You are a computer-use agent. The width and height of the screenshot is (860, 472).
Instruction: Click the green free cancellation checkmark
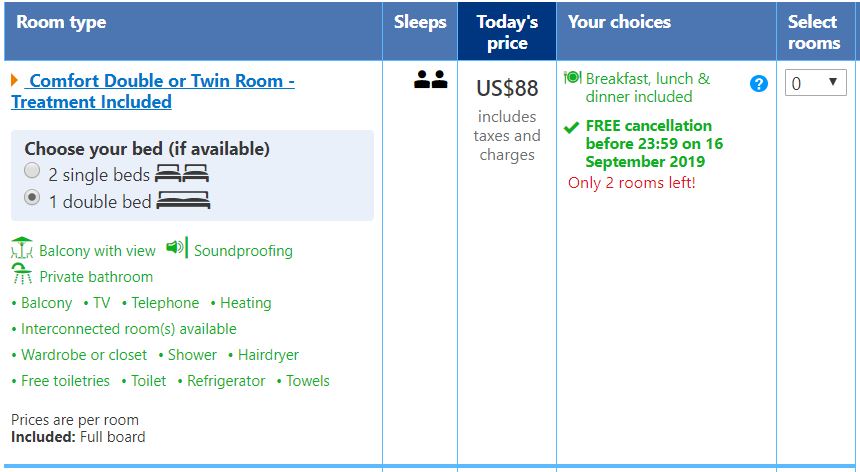571,127
